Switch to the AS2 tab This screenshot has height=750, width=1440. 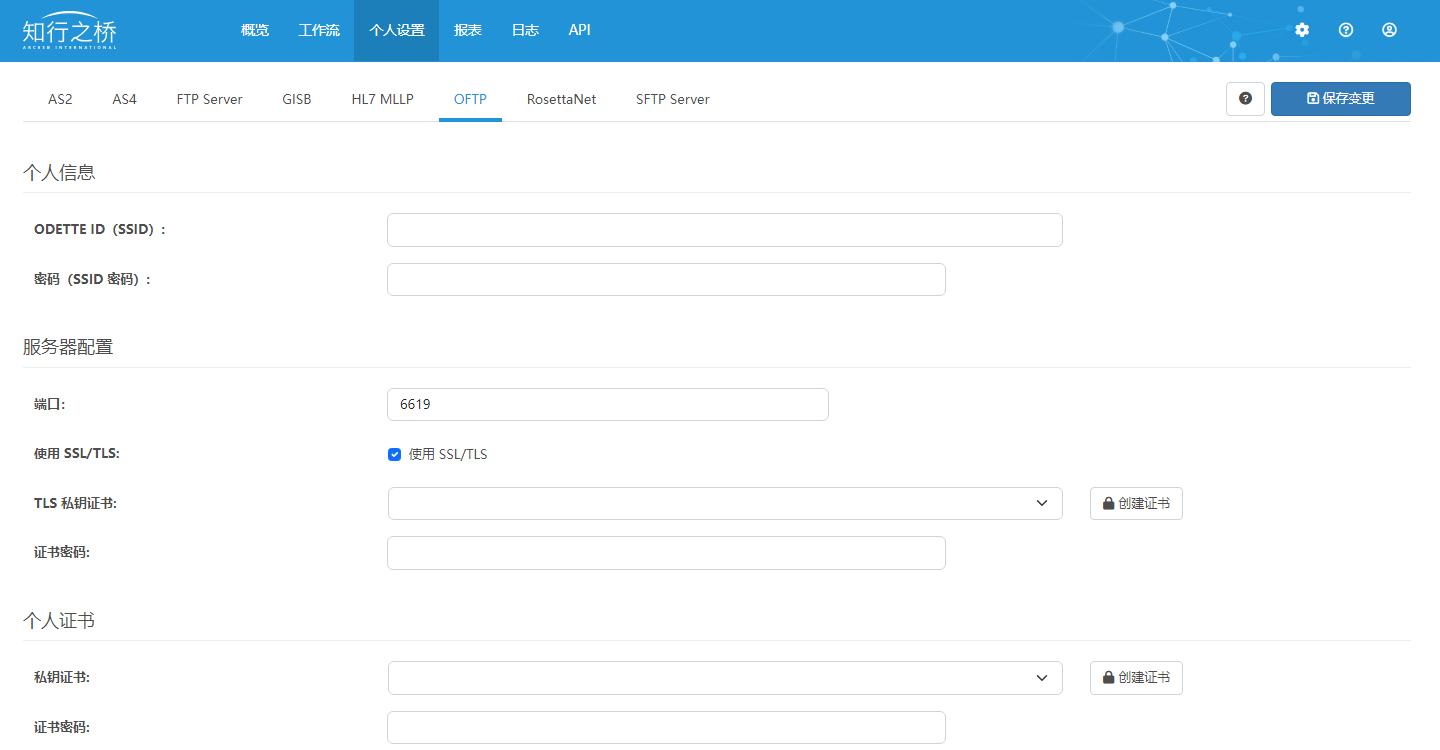(60, 100)
